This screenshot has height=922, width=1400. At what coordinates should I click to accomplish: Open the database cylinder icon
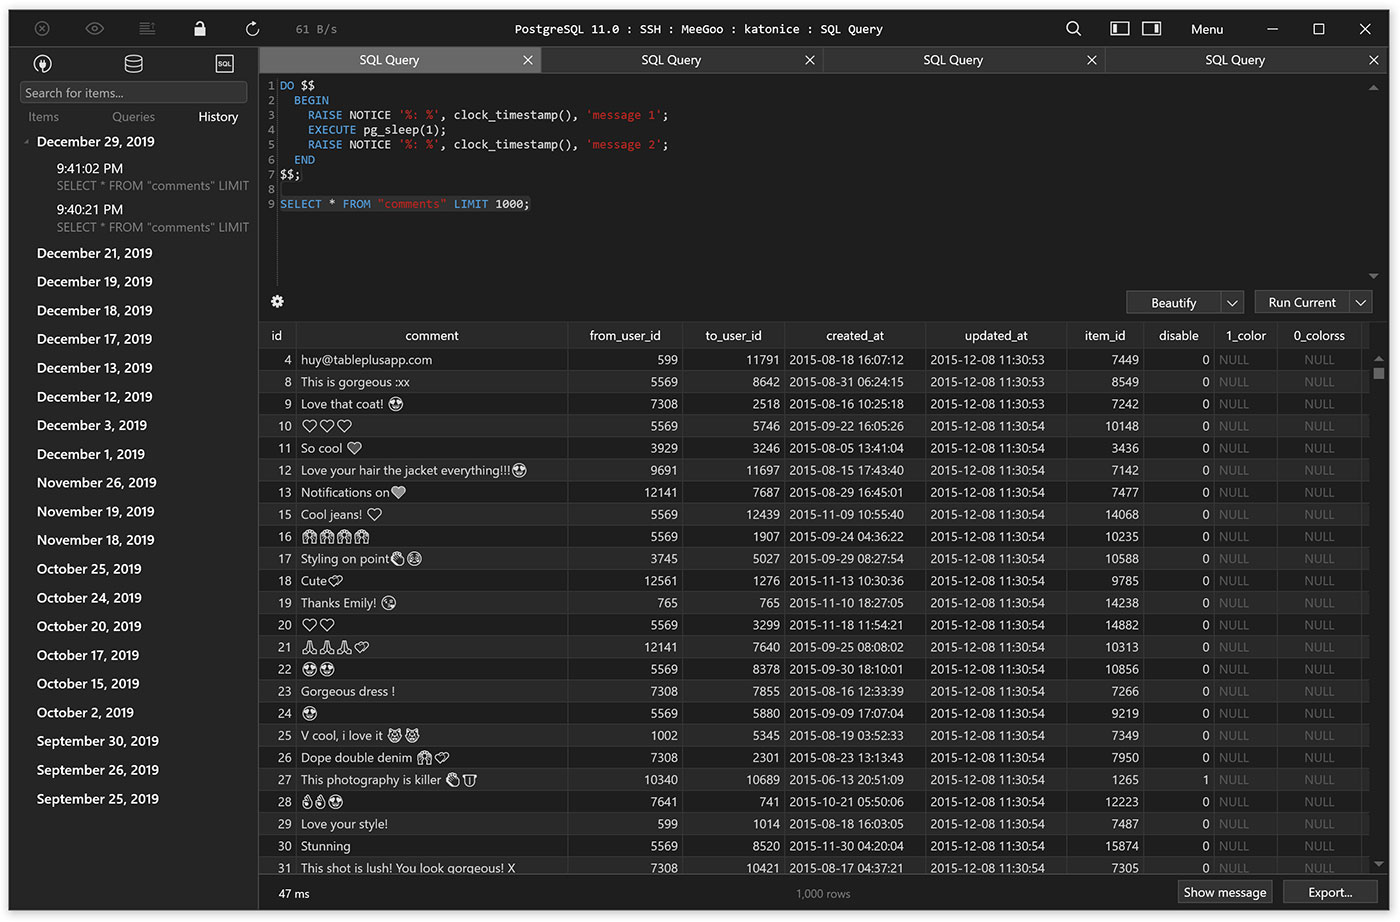(x=133, y=64)
